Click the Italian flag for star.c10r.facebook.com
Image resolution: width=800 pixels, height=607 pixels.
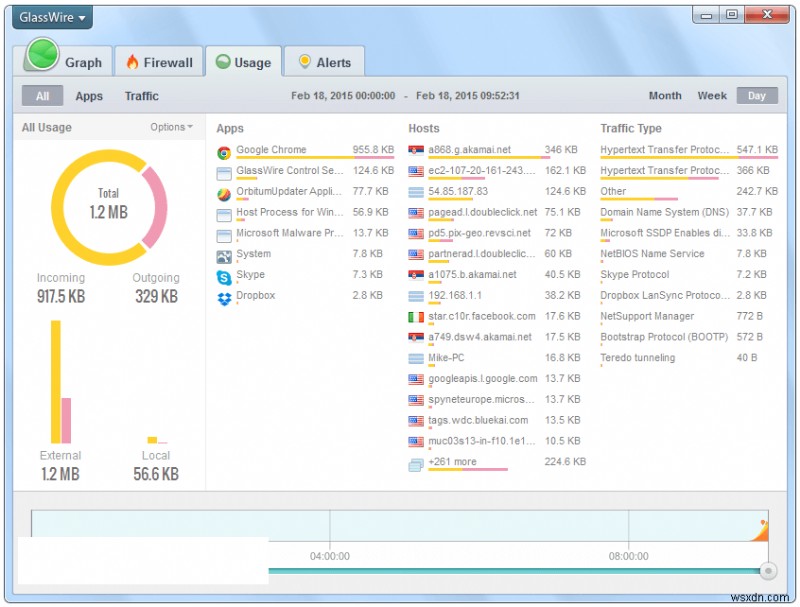[x=416, y=317]
